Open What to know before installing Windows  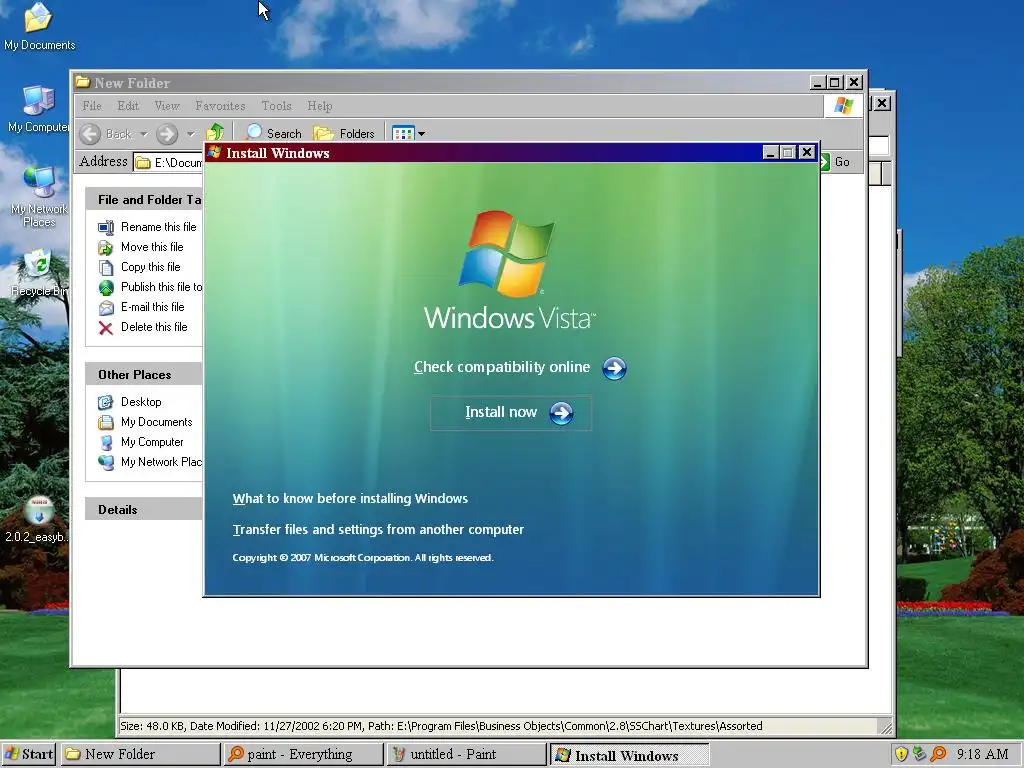pos(350,498)
